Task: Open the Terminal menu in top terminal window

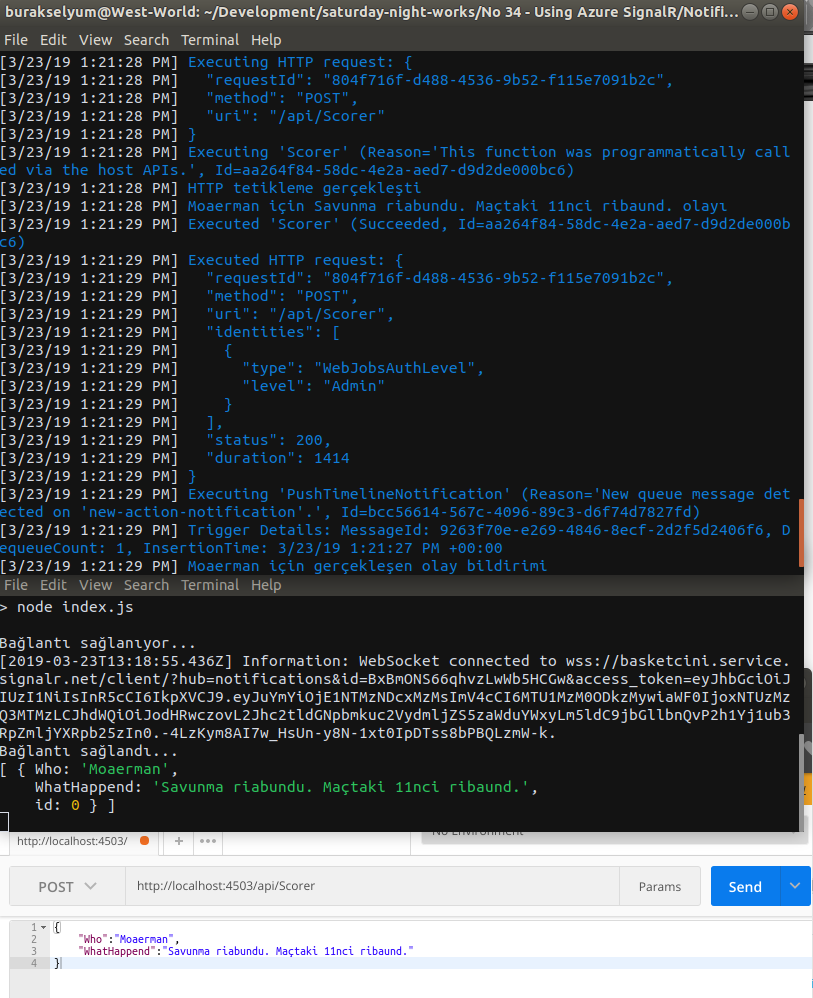Action: coord(209,40)
